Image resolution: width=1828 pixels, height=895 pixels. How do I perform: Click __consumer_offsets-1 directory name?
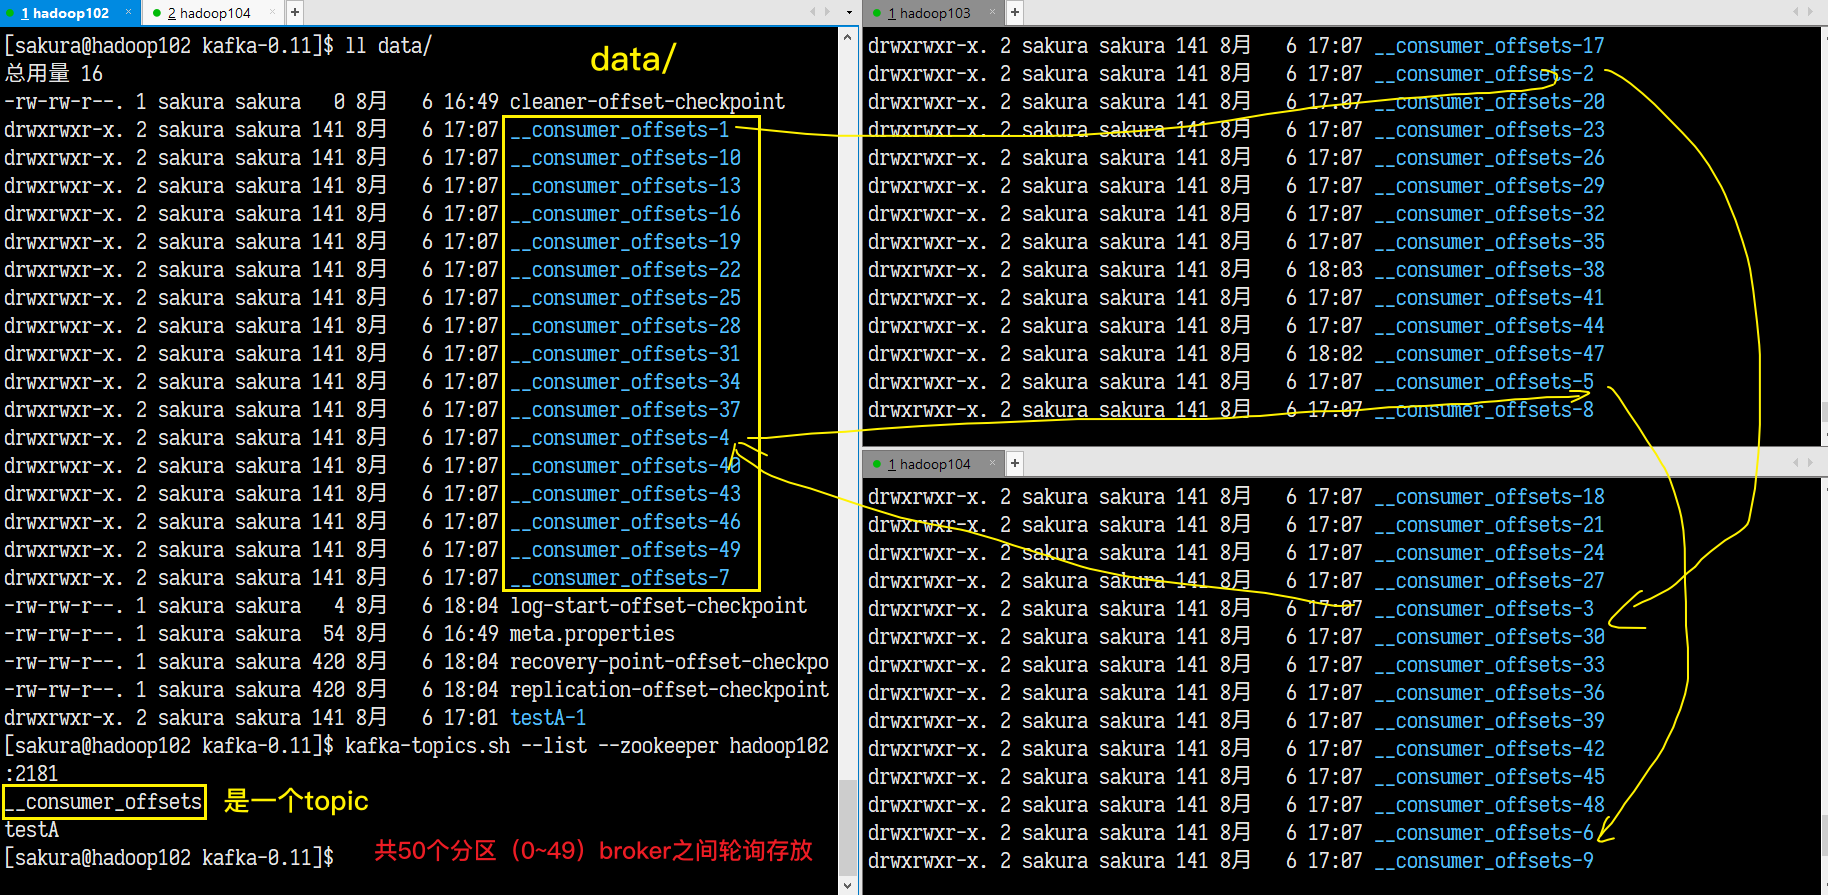(x=620, y=130)
